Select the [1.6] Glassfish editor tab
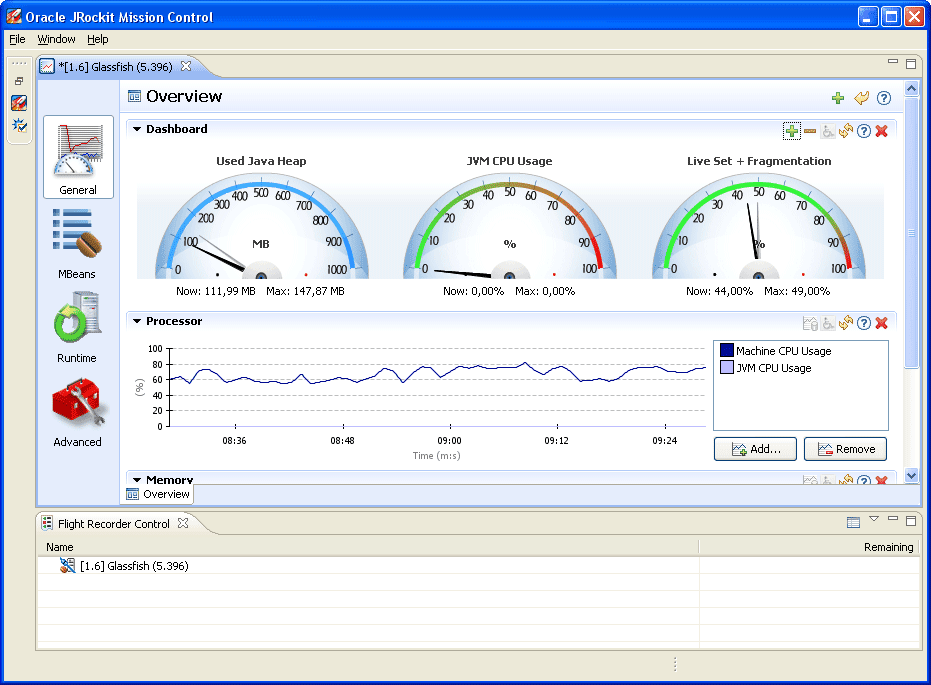The height and width of the screenshot is (685, 931). tap(116, 66)
